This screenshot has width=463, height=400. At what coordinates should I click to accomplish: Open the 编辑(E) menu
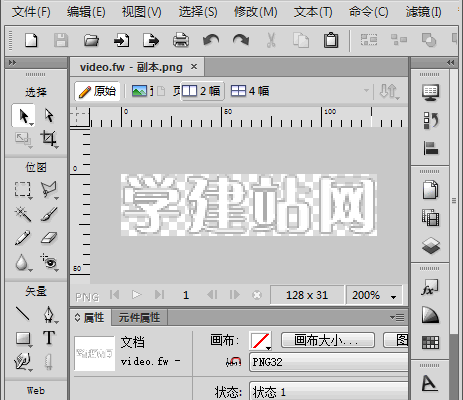point(86,12)
